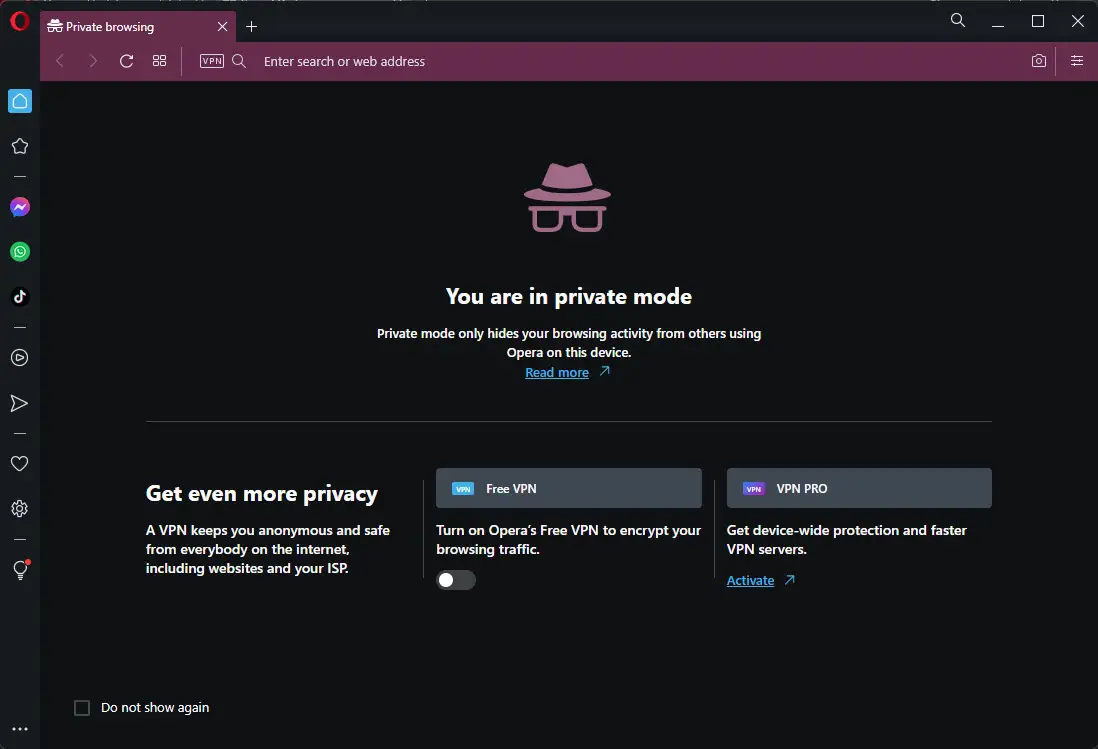The height and width of the screenshot is (749, 1098).
Task: Click the VPN badge in address bar
Action: pos(211,61)
